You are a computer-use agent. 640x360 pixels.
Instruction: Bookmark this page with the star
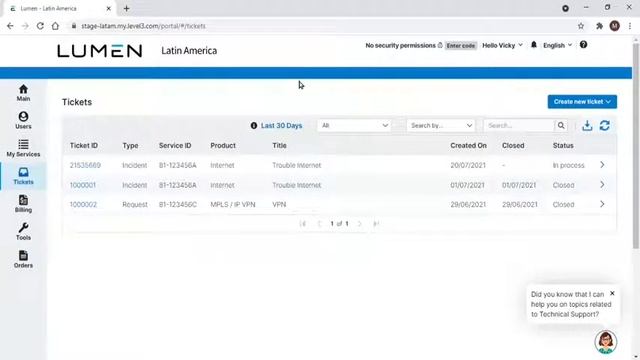coord(581,26)
